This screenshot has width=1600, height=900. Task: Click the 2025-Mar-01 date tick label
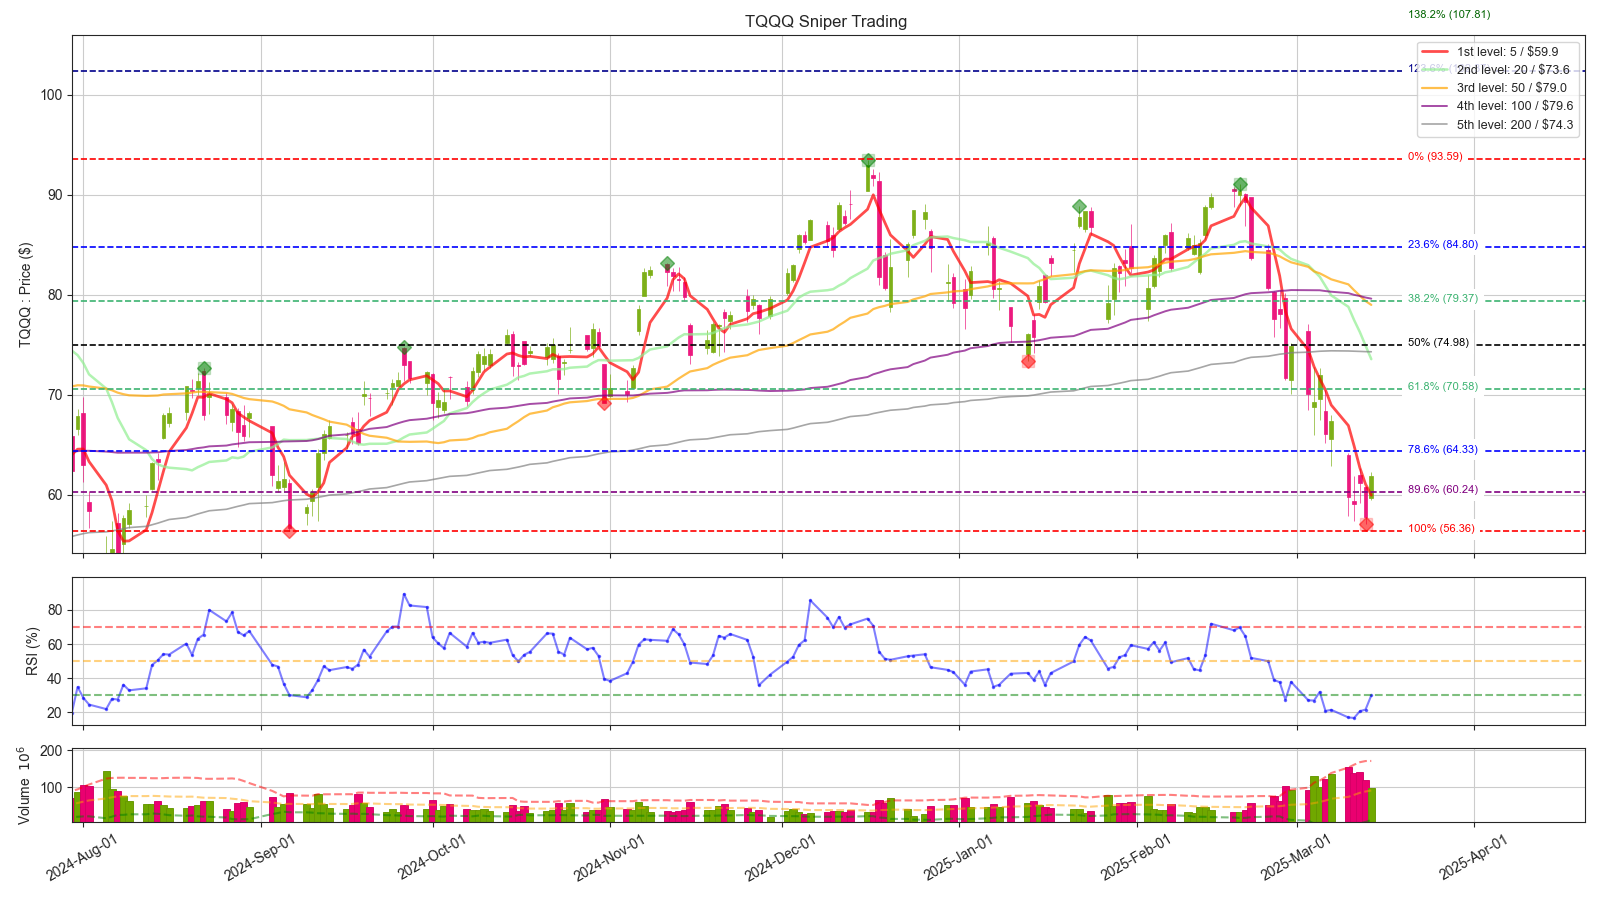(x=1297, y=858)
